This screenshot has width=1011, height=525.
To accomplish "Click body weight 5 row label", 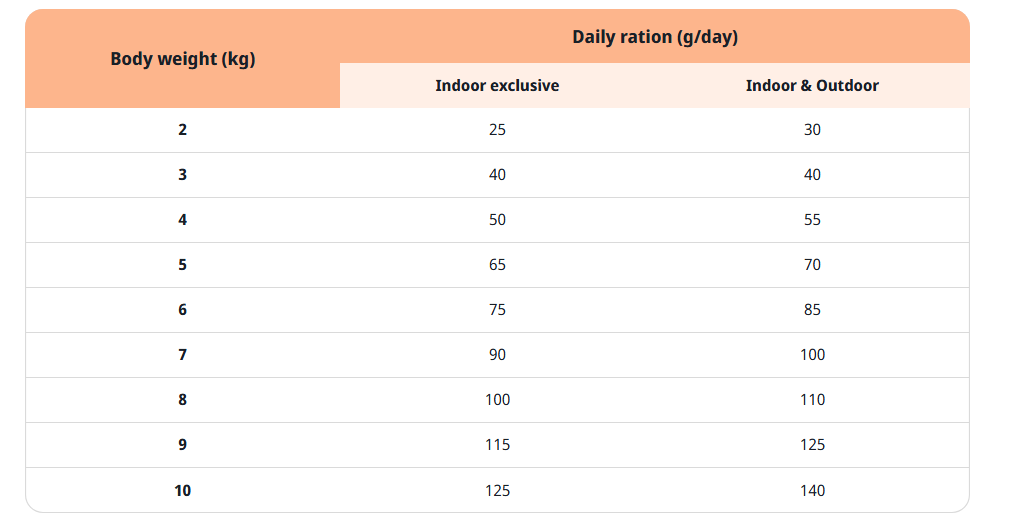I will pos(182,265).
